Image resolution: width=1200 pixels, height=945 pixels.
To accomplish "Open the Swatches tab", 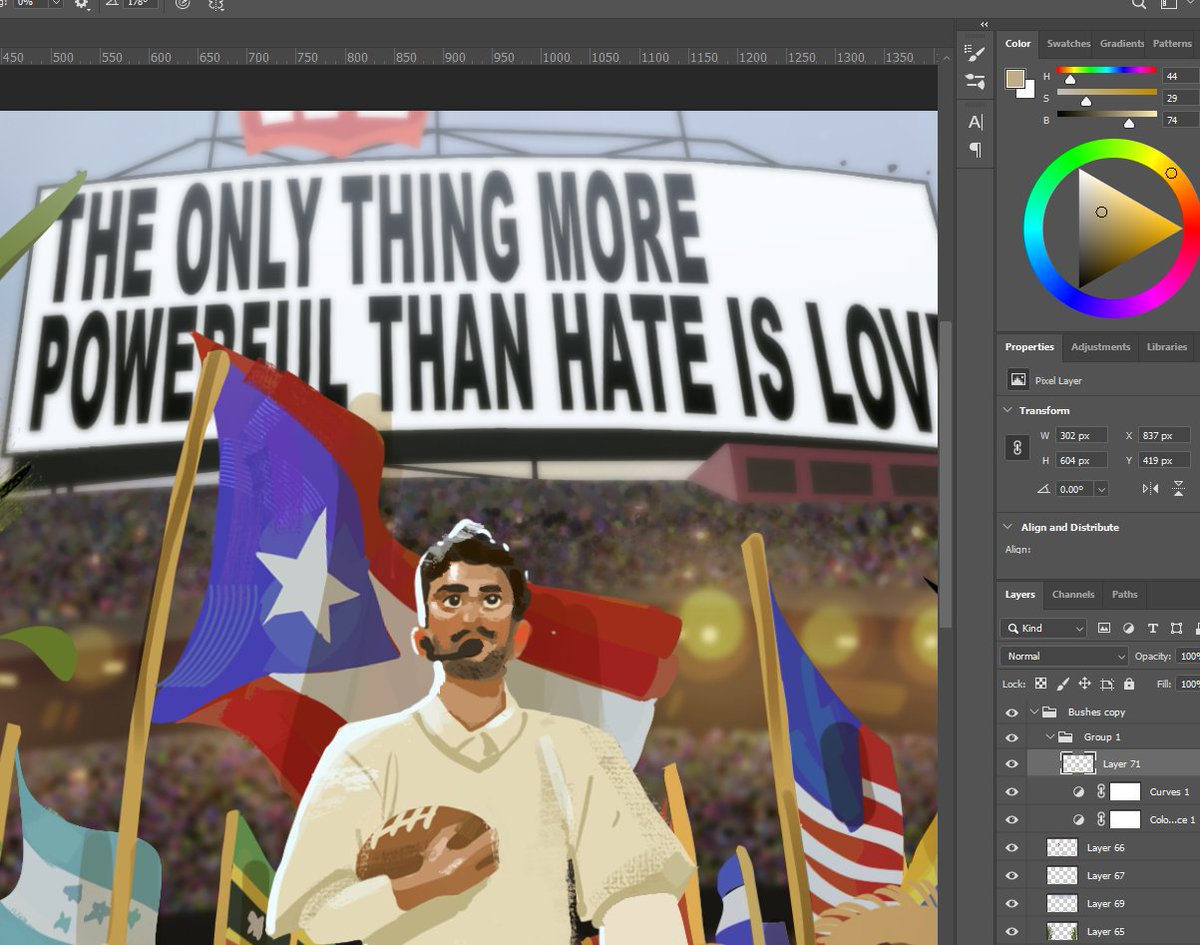I will point(1068,43).
